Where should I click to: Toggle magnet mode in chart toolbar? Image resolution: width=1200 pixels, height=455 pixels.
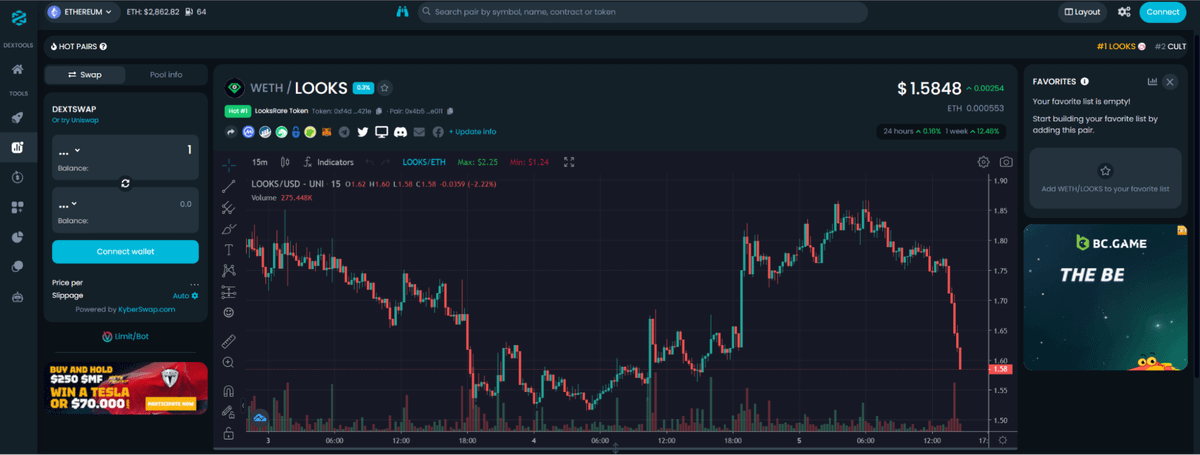(229, 391)
